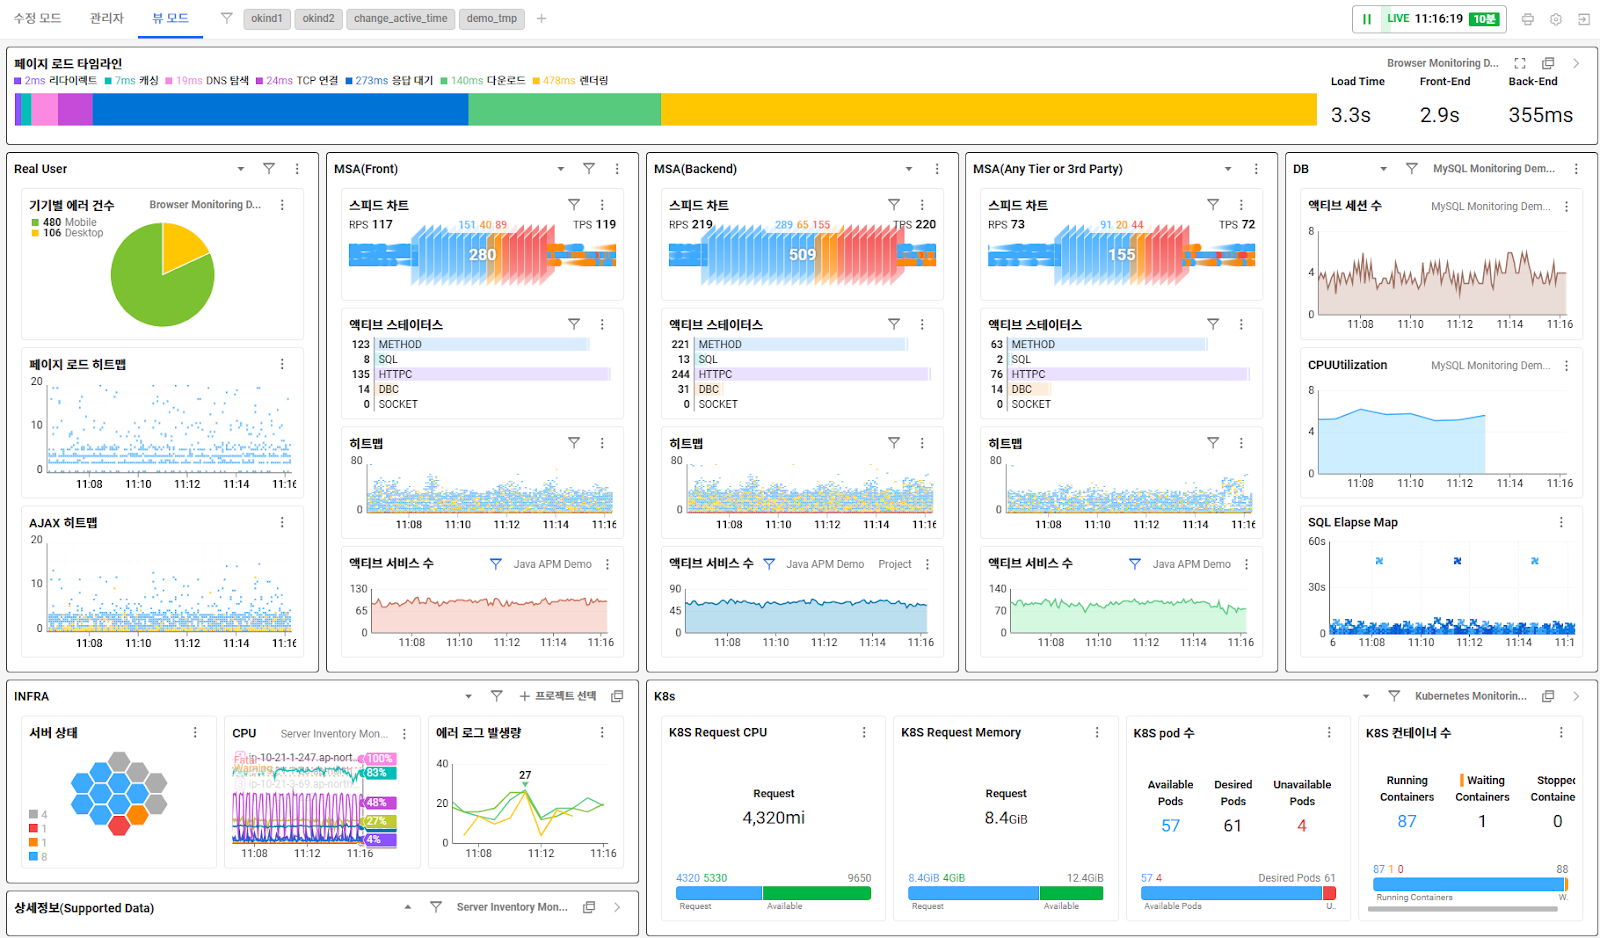Select the change_active_time preset
1600x938 pixels.
(x=401, y=18)
